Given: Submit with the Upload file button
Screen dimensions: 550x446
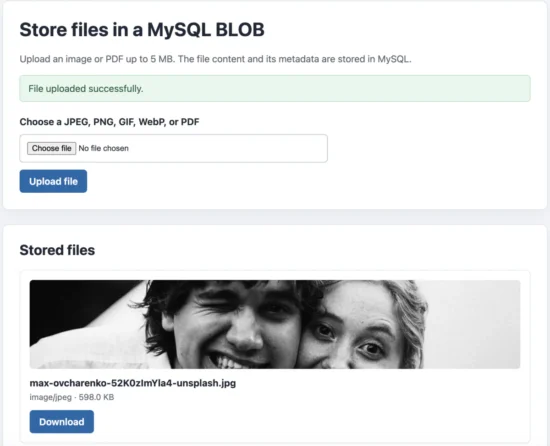Looking at the screenshot, I should coord(53,181).
